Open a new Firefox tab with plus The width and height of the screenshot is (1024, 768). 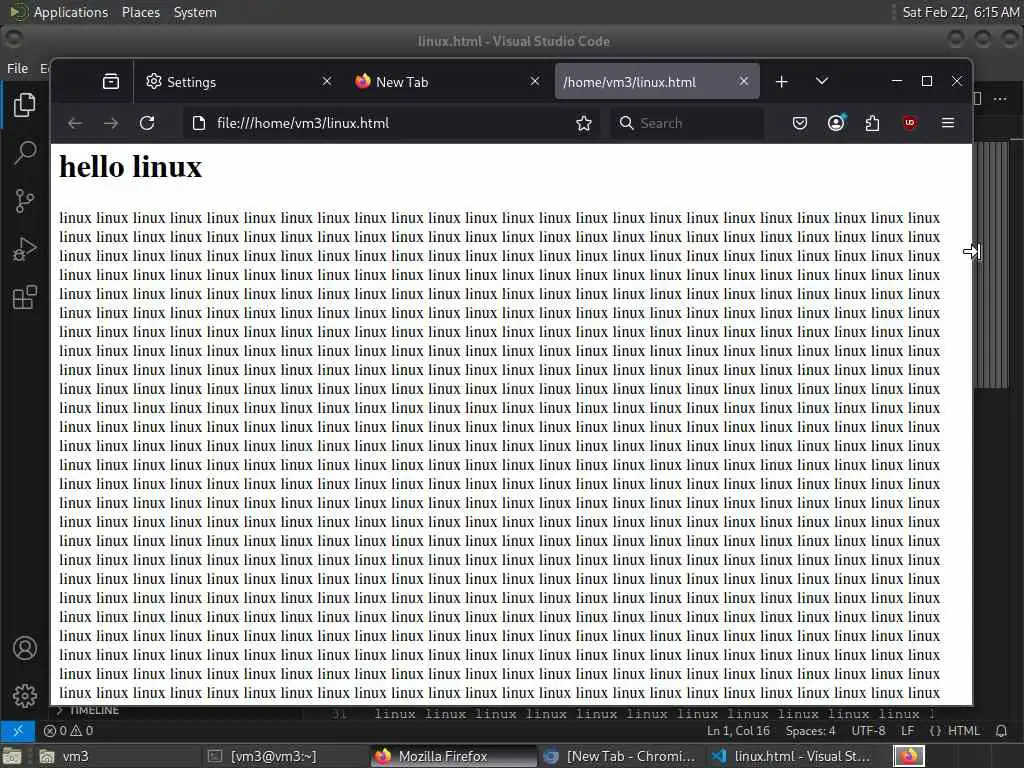point(782,82)
